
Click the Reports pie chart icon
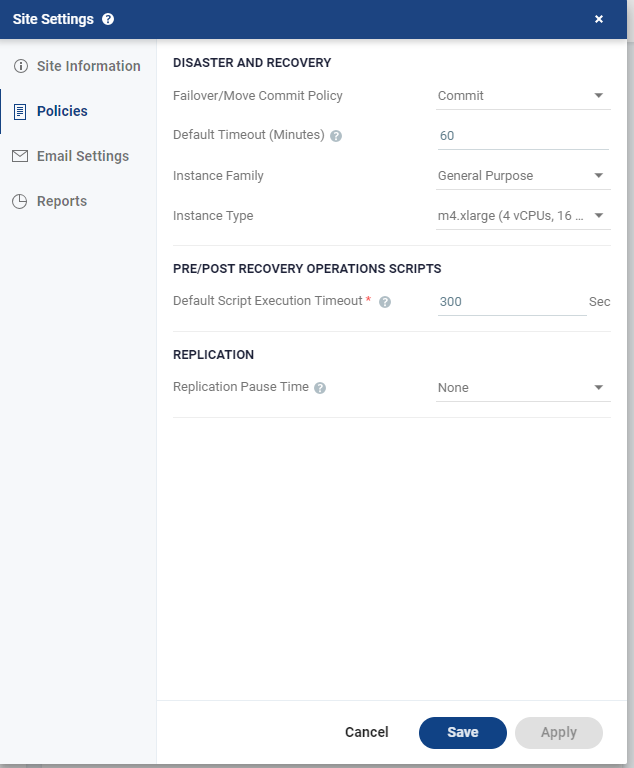pyautogui.click(x=20, y=201)
